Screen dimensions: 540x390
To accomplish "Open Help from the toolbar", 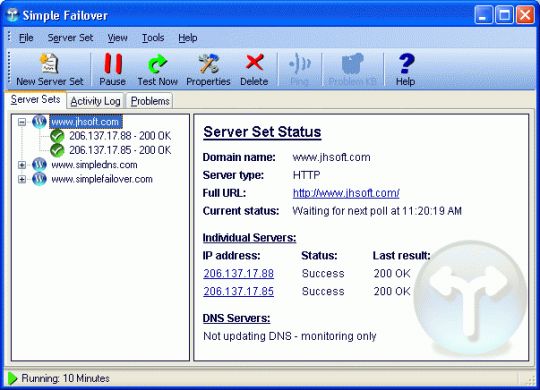I will point(406,70).
